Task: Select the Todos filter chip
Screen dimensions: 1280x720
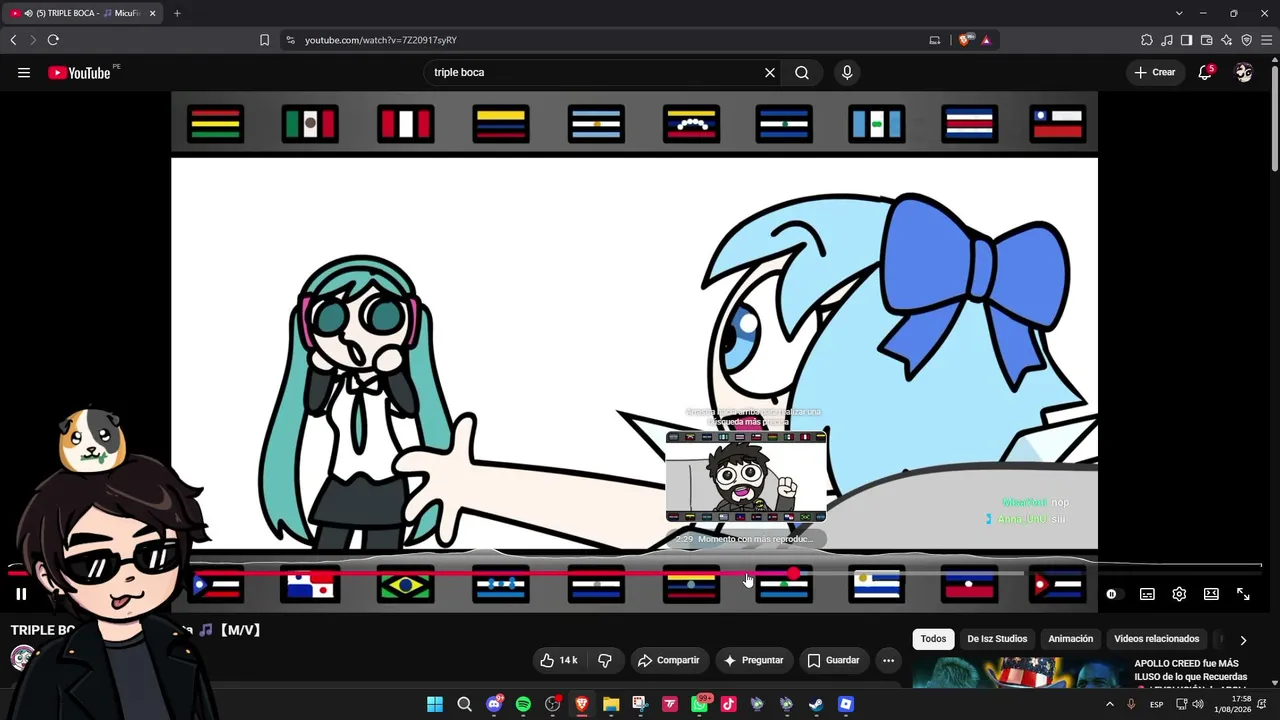Action: pyautogui.click(x=933, y=639)
